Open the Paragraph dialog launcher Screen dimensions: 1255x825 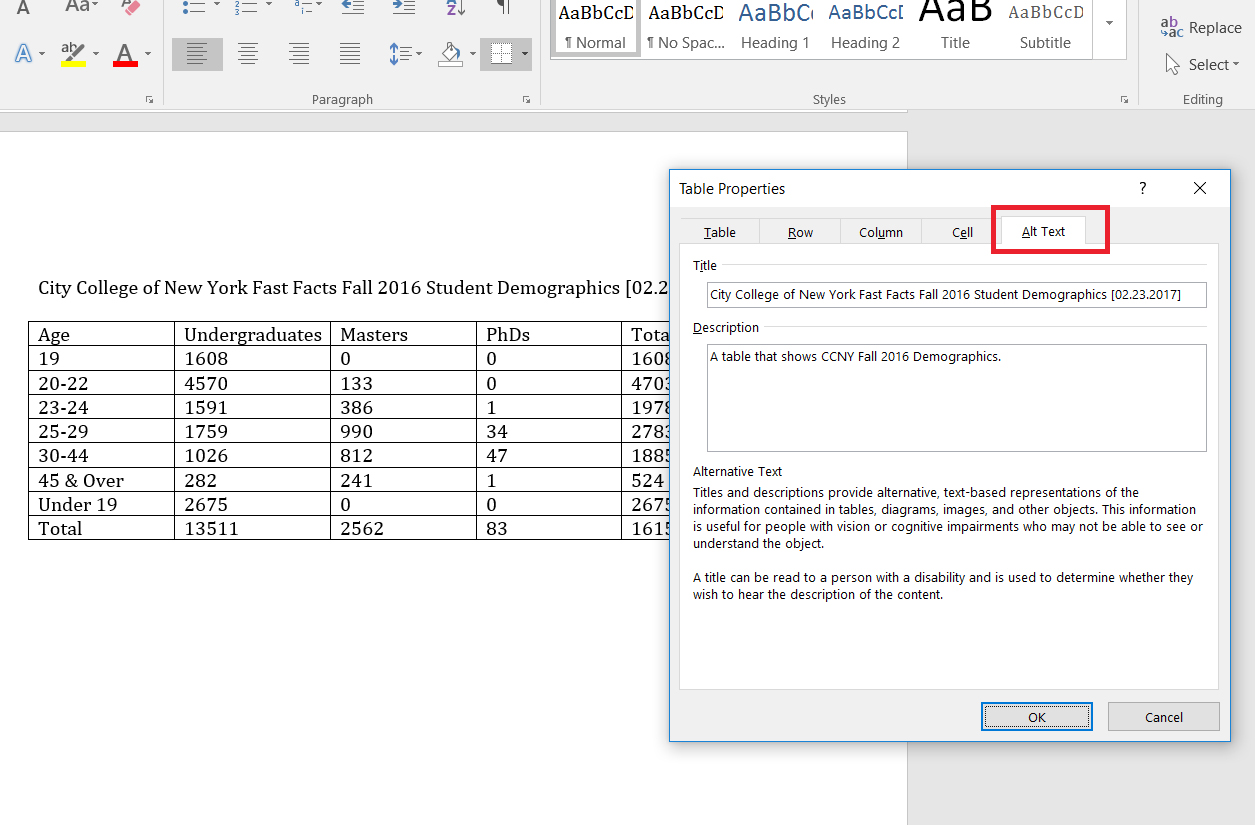pos(526,99)
